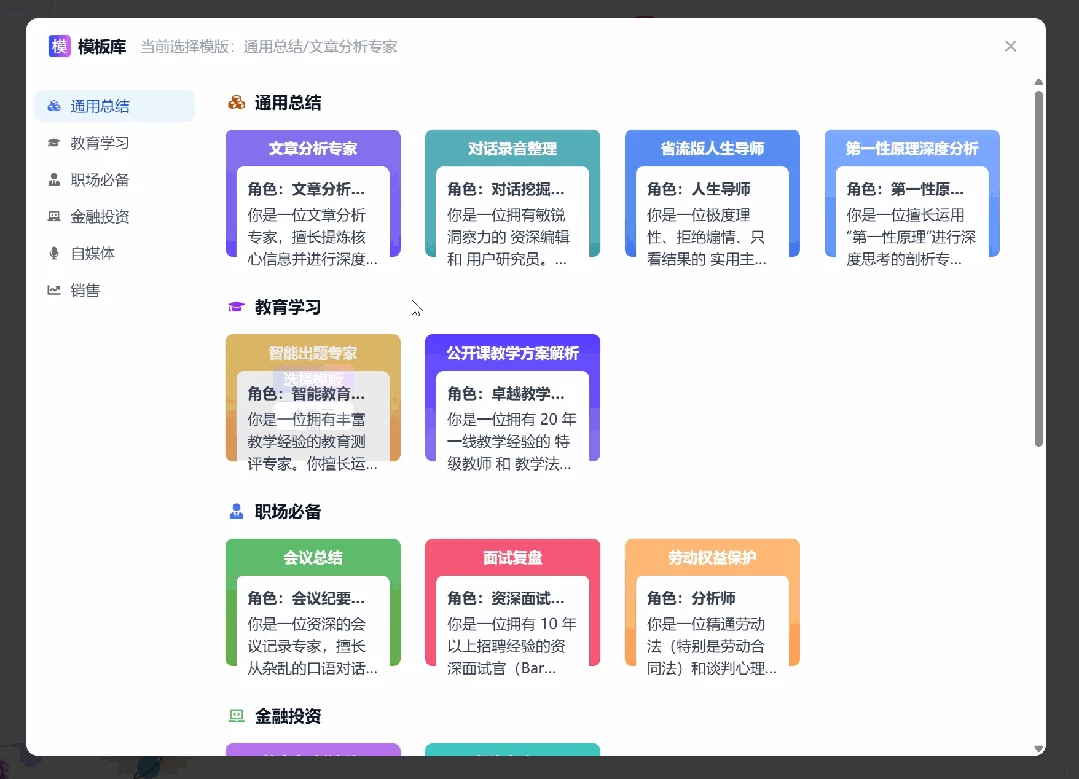Select 教育学习 in the sidebar
1079x779 pixels.
tap(114, 143)
